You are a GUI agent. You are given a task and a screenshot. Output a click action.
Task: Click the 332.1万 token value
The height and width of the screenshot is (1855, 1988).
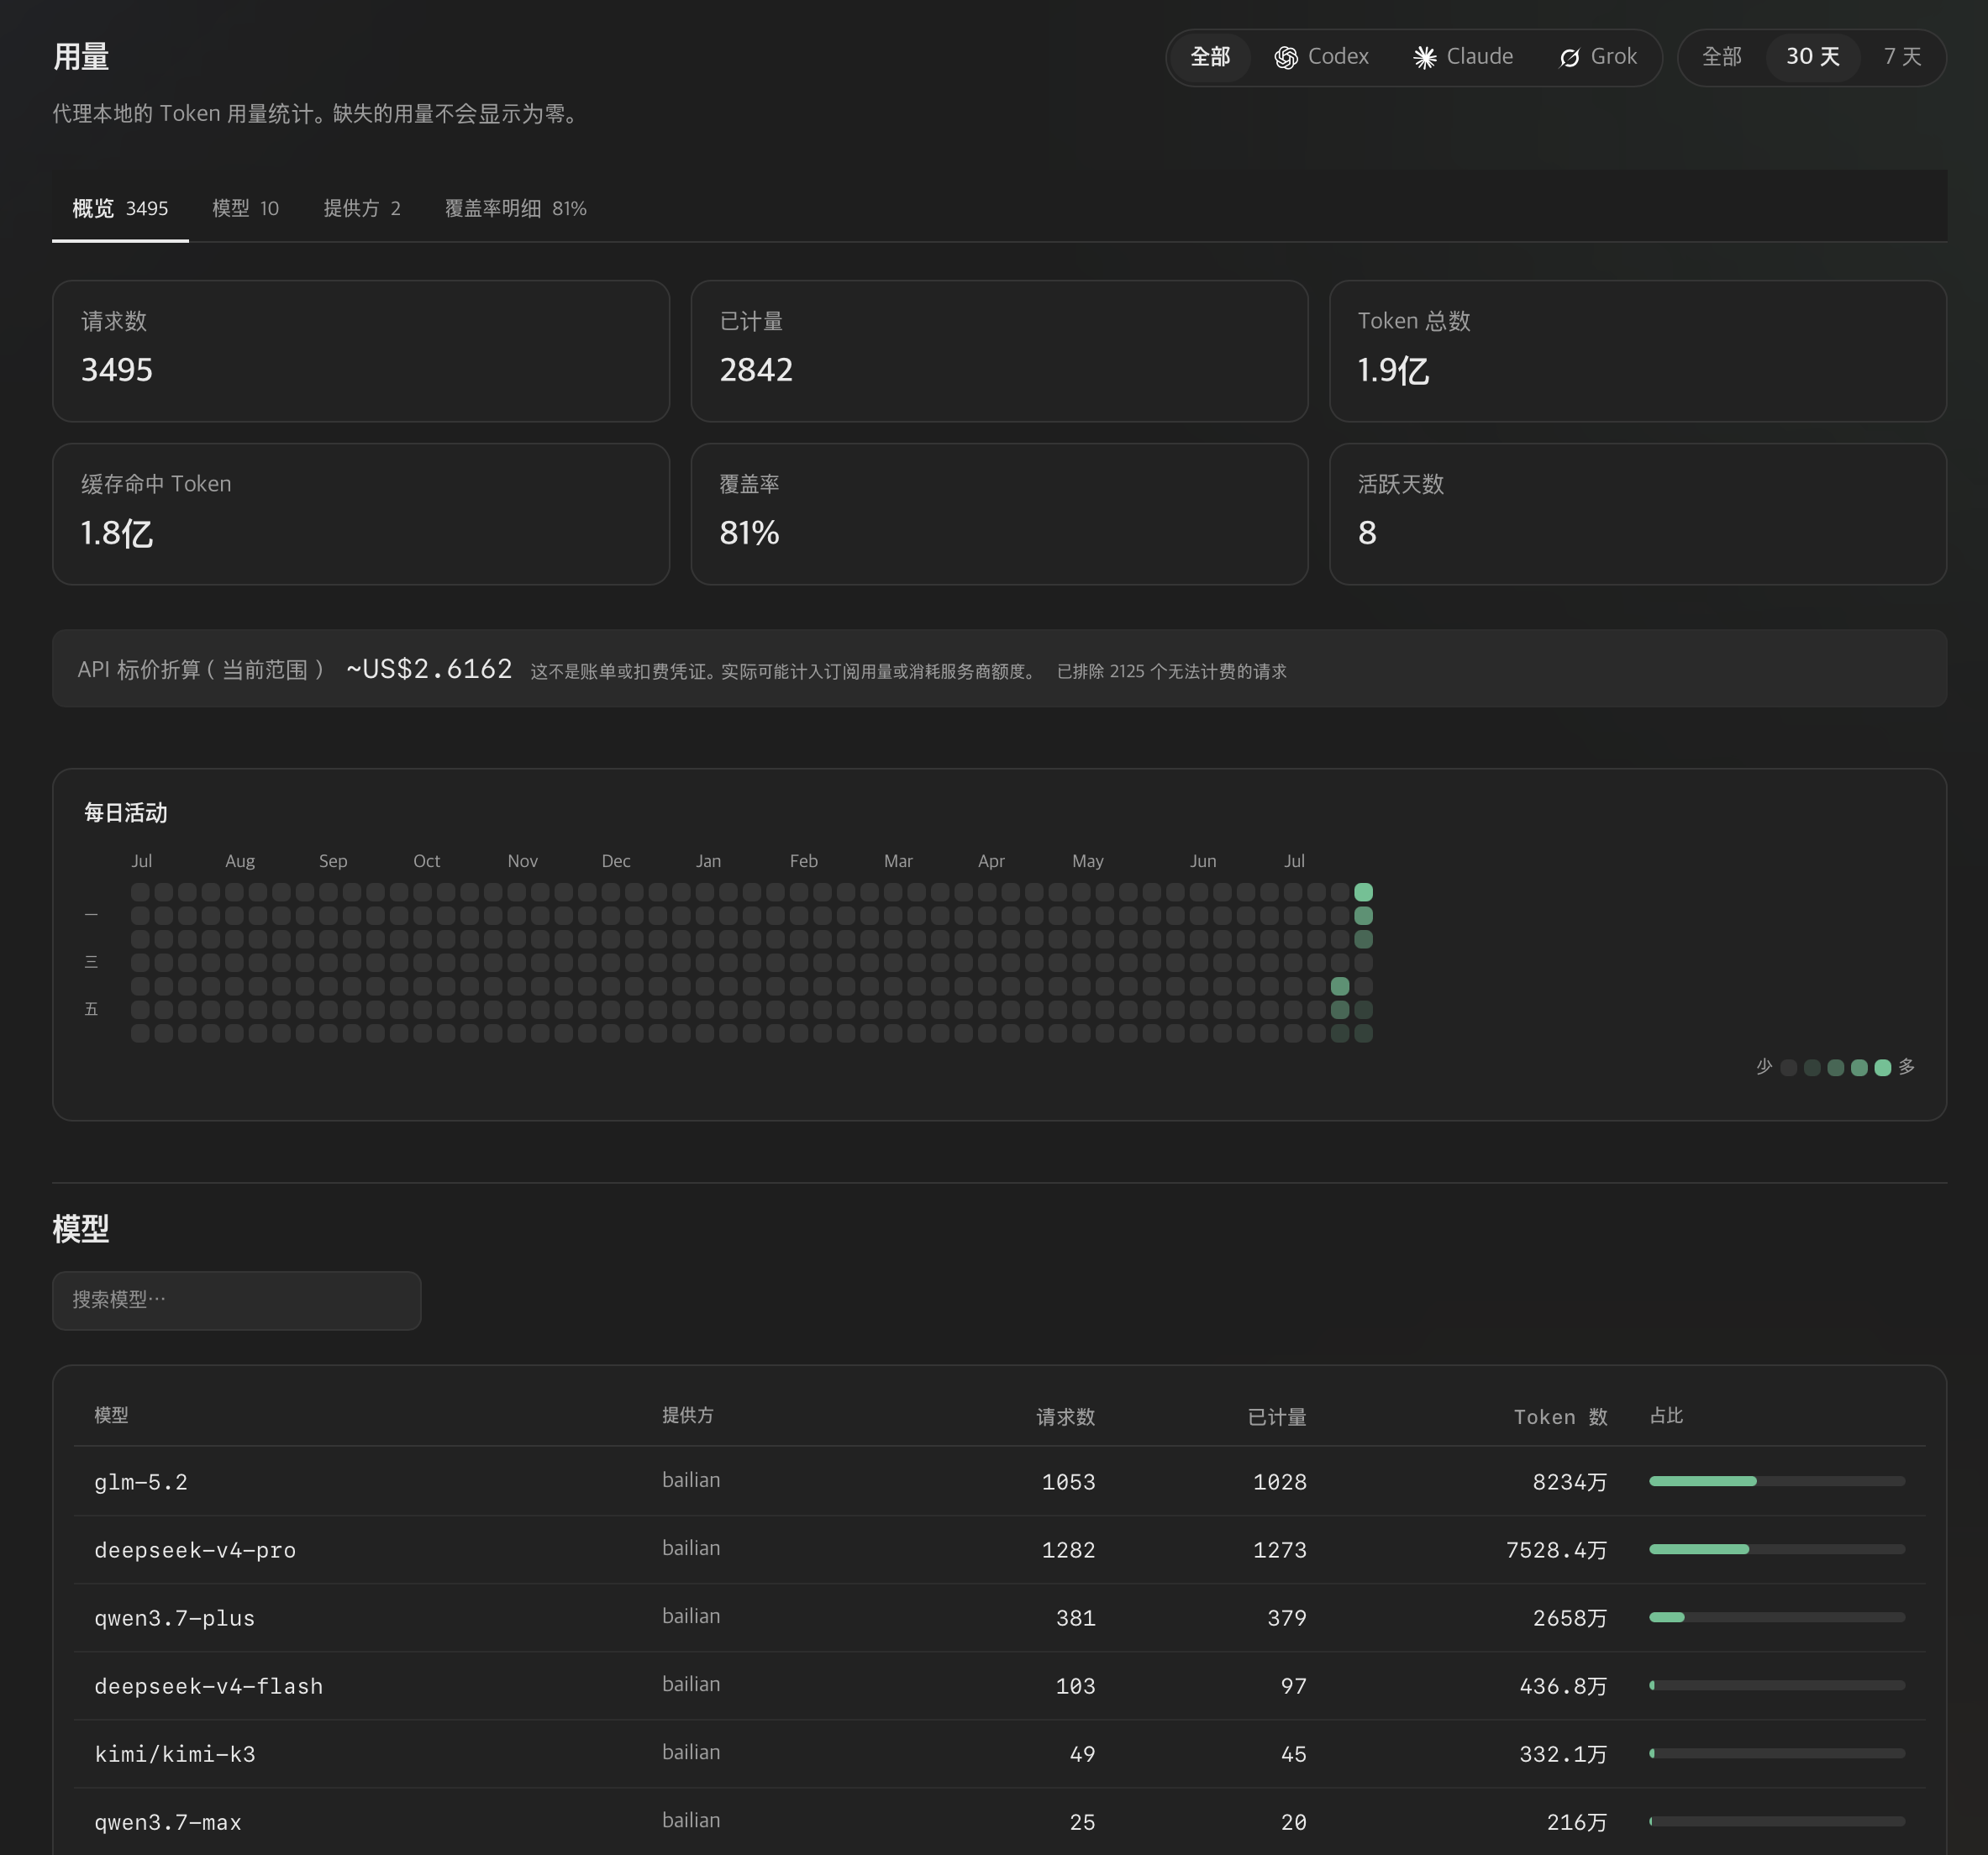coord(1563,1754)
